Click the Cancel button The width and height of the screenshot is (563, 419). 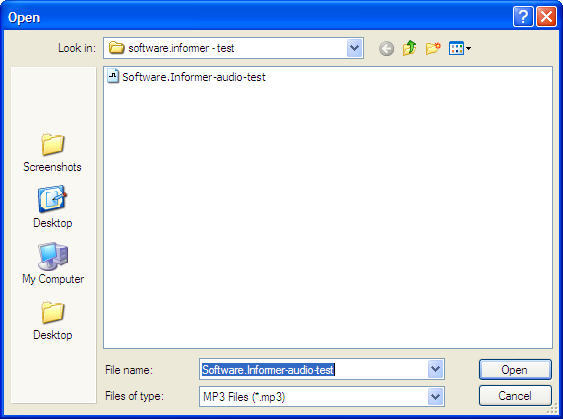click(x=515, y=396)
